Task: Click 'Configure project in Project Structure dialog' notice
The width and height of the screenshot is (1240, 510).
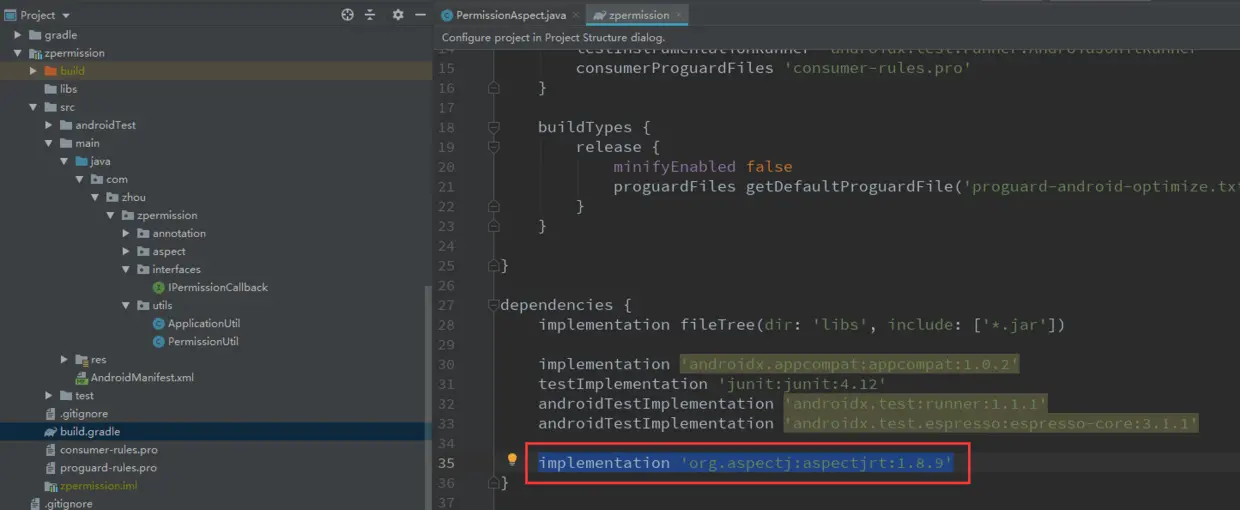Action: [x=552, y=38]
